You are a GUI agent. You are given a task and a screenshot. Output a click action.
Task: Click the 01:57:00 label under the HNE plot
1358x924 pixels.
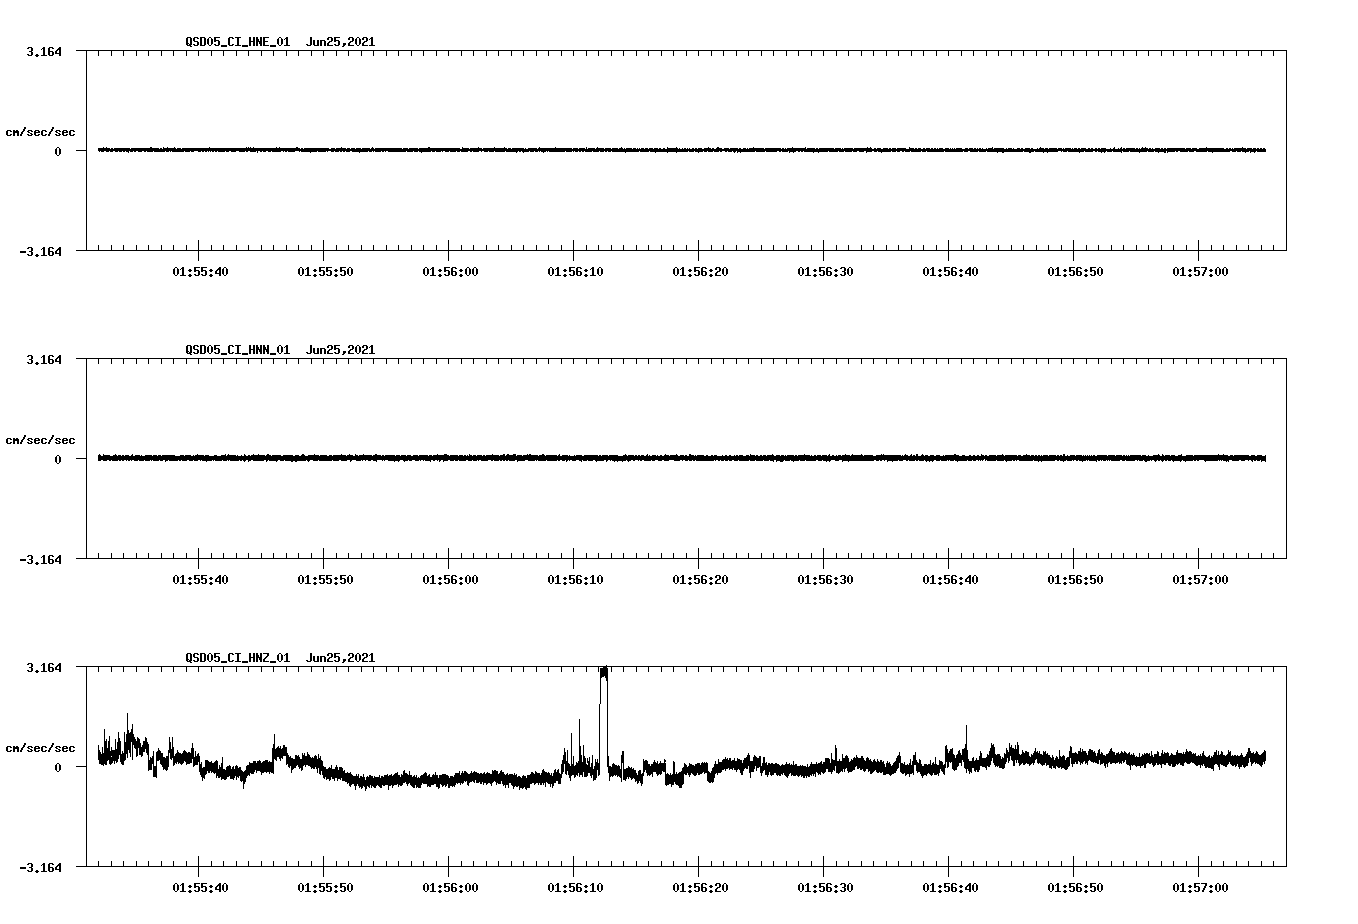pos(1199,272)
